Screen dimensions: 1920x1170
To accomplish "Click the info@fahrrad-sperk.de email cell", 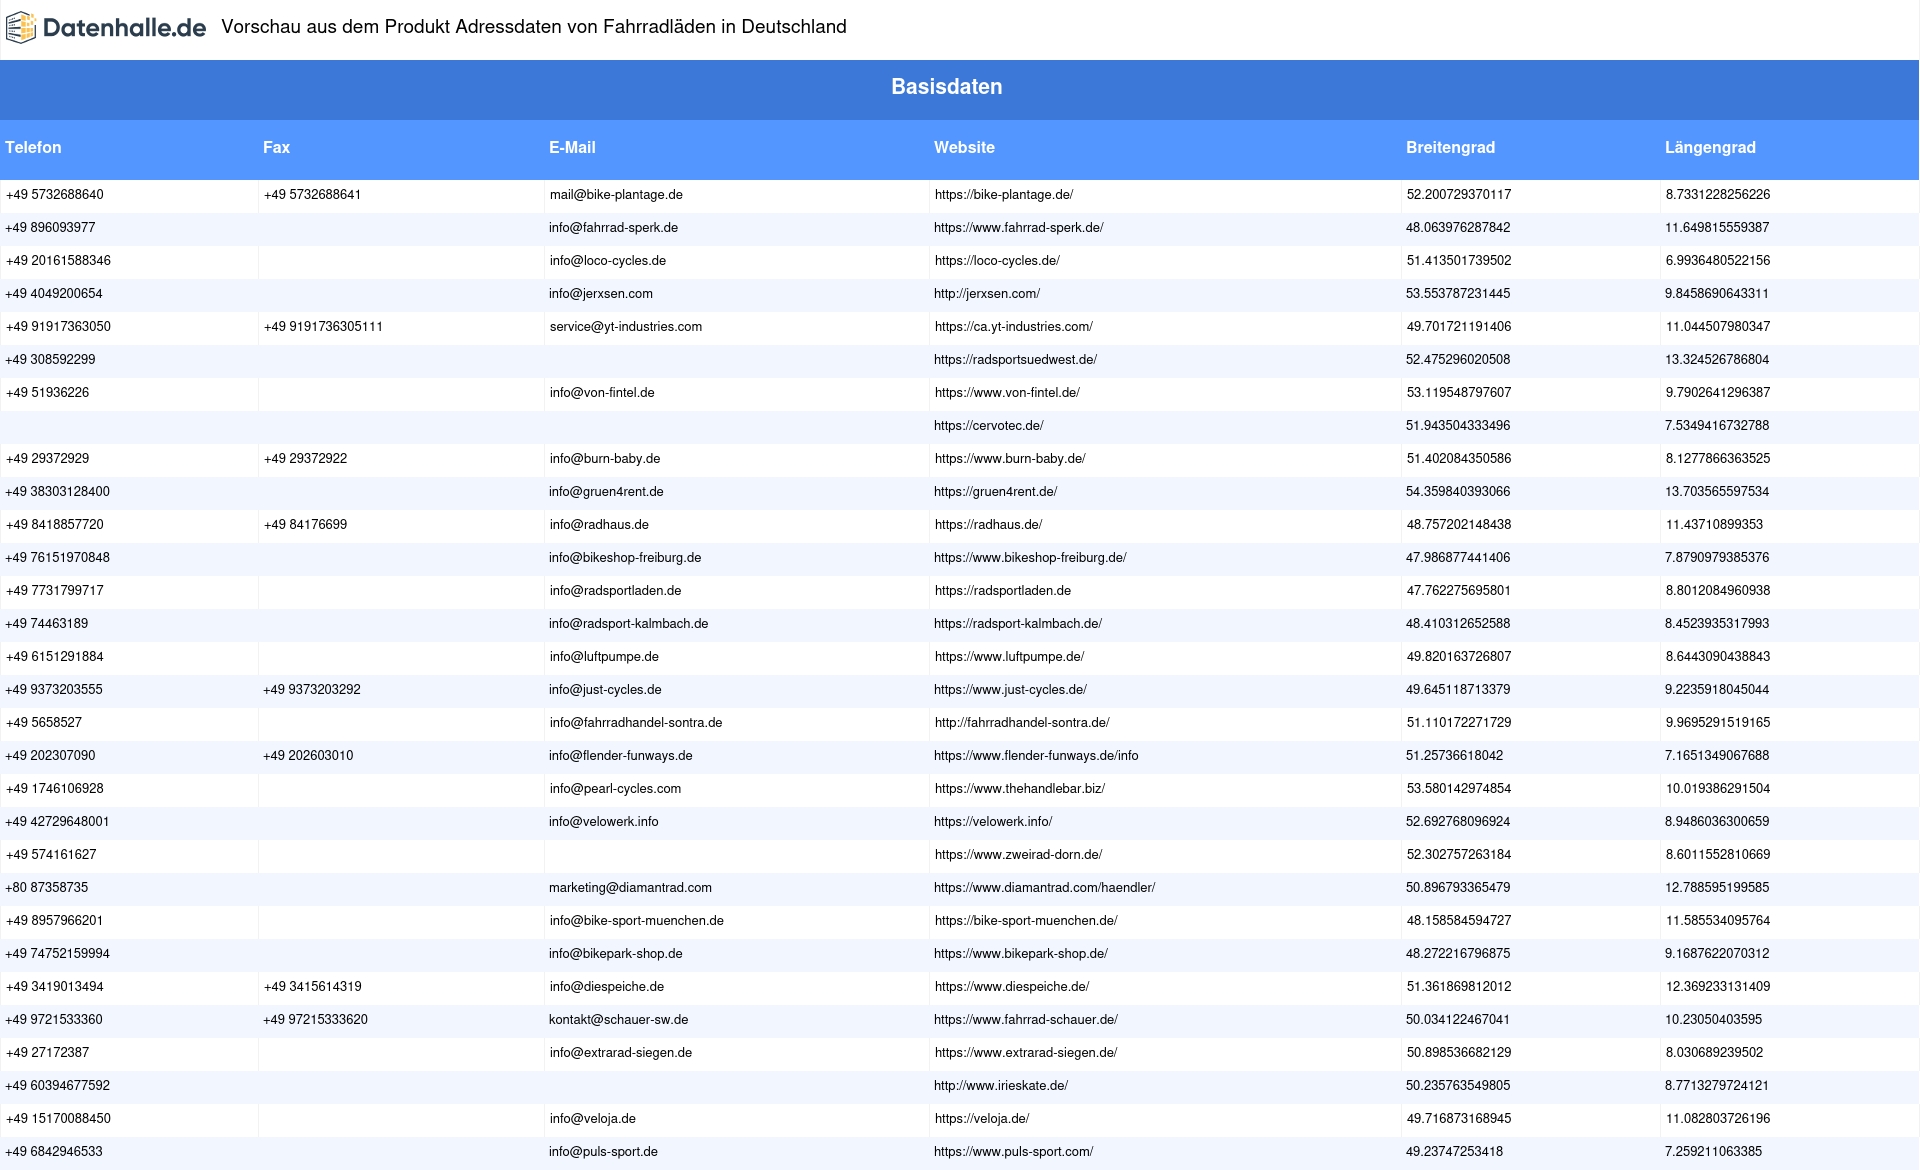I will click(x=613, y=228).
